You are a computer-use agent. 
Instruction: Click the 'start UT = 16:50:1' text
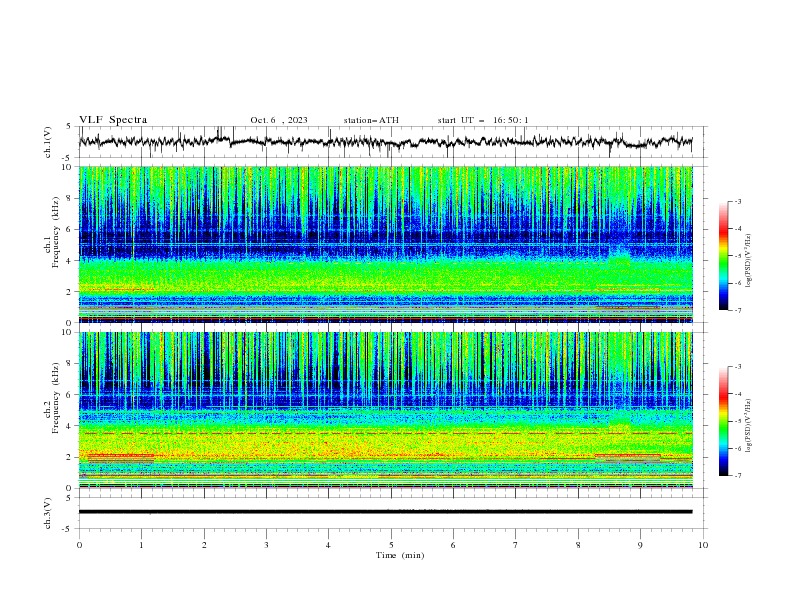pos(483,120)
